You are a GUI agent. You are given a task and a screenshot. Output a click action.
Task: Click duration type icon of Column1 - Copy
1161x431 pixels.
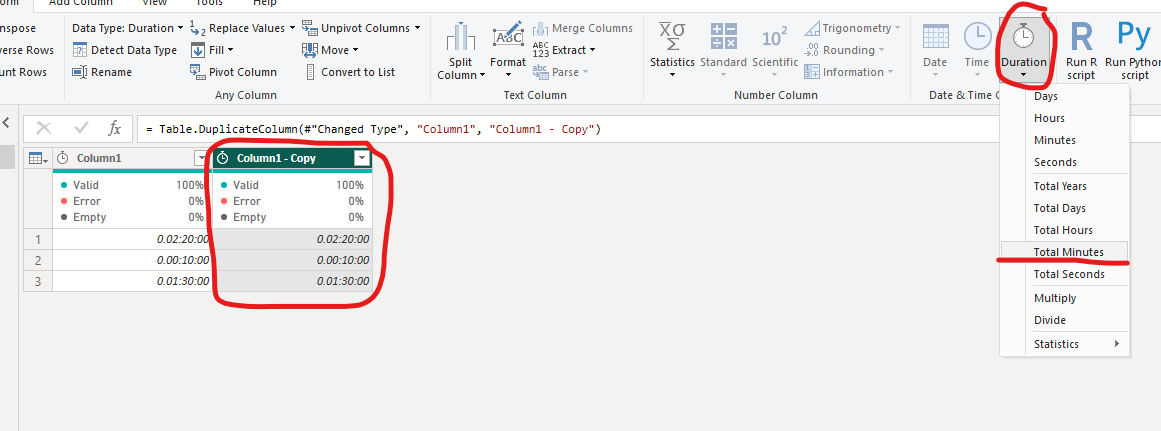pos(222,158)
